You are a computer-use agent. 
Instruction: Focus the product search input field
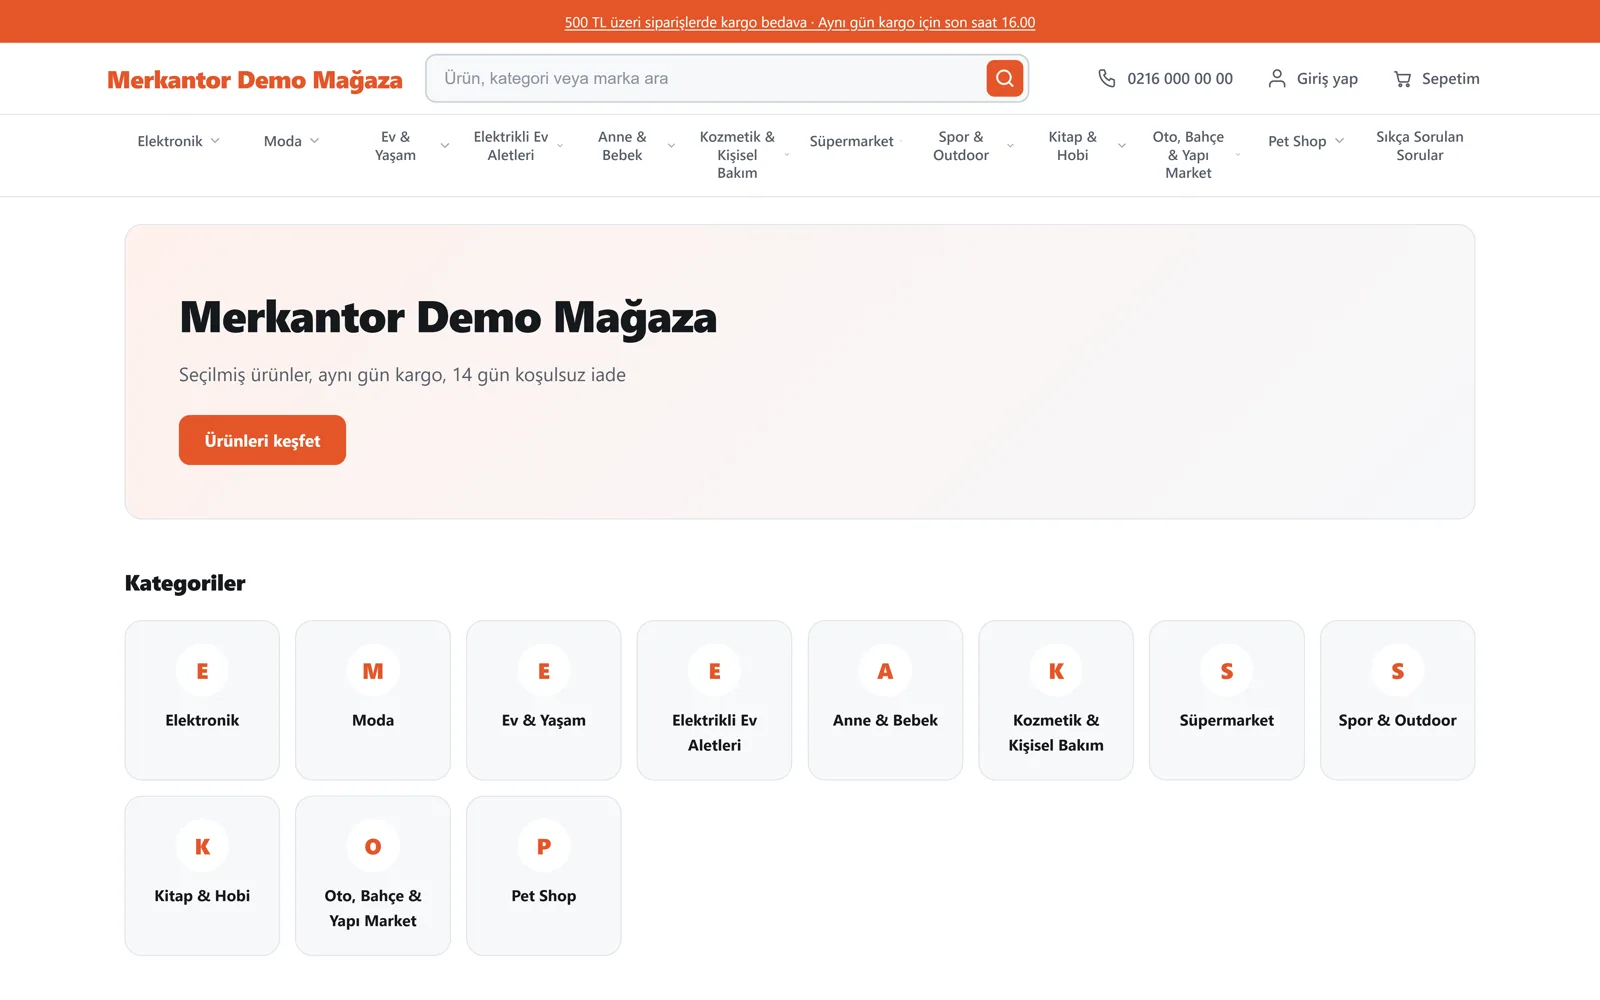coord(706,78)
